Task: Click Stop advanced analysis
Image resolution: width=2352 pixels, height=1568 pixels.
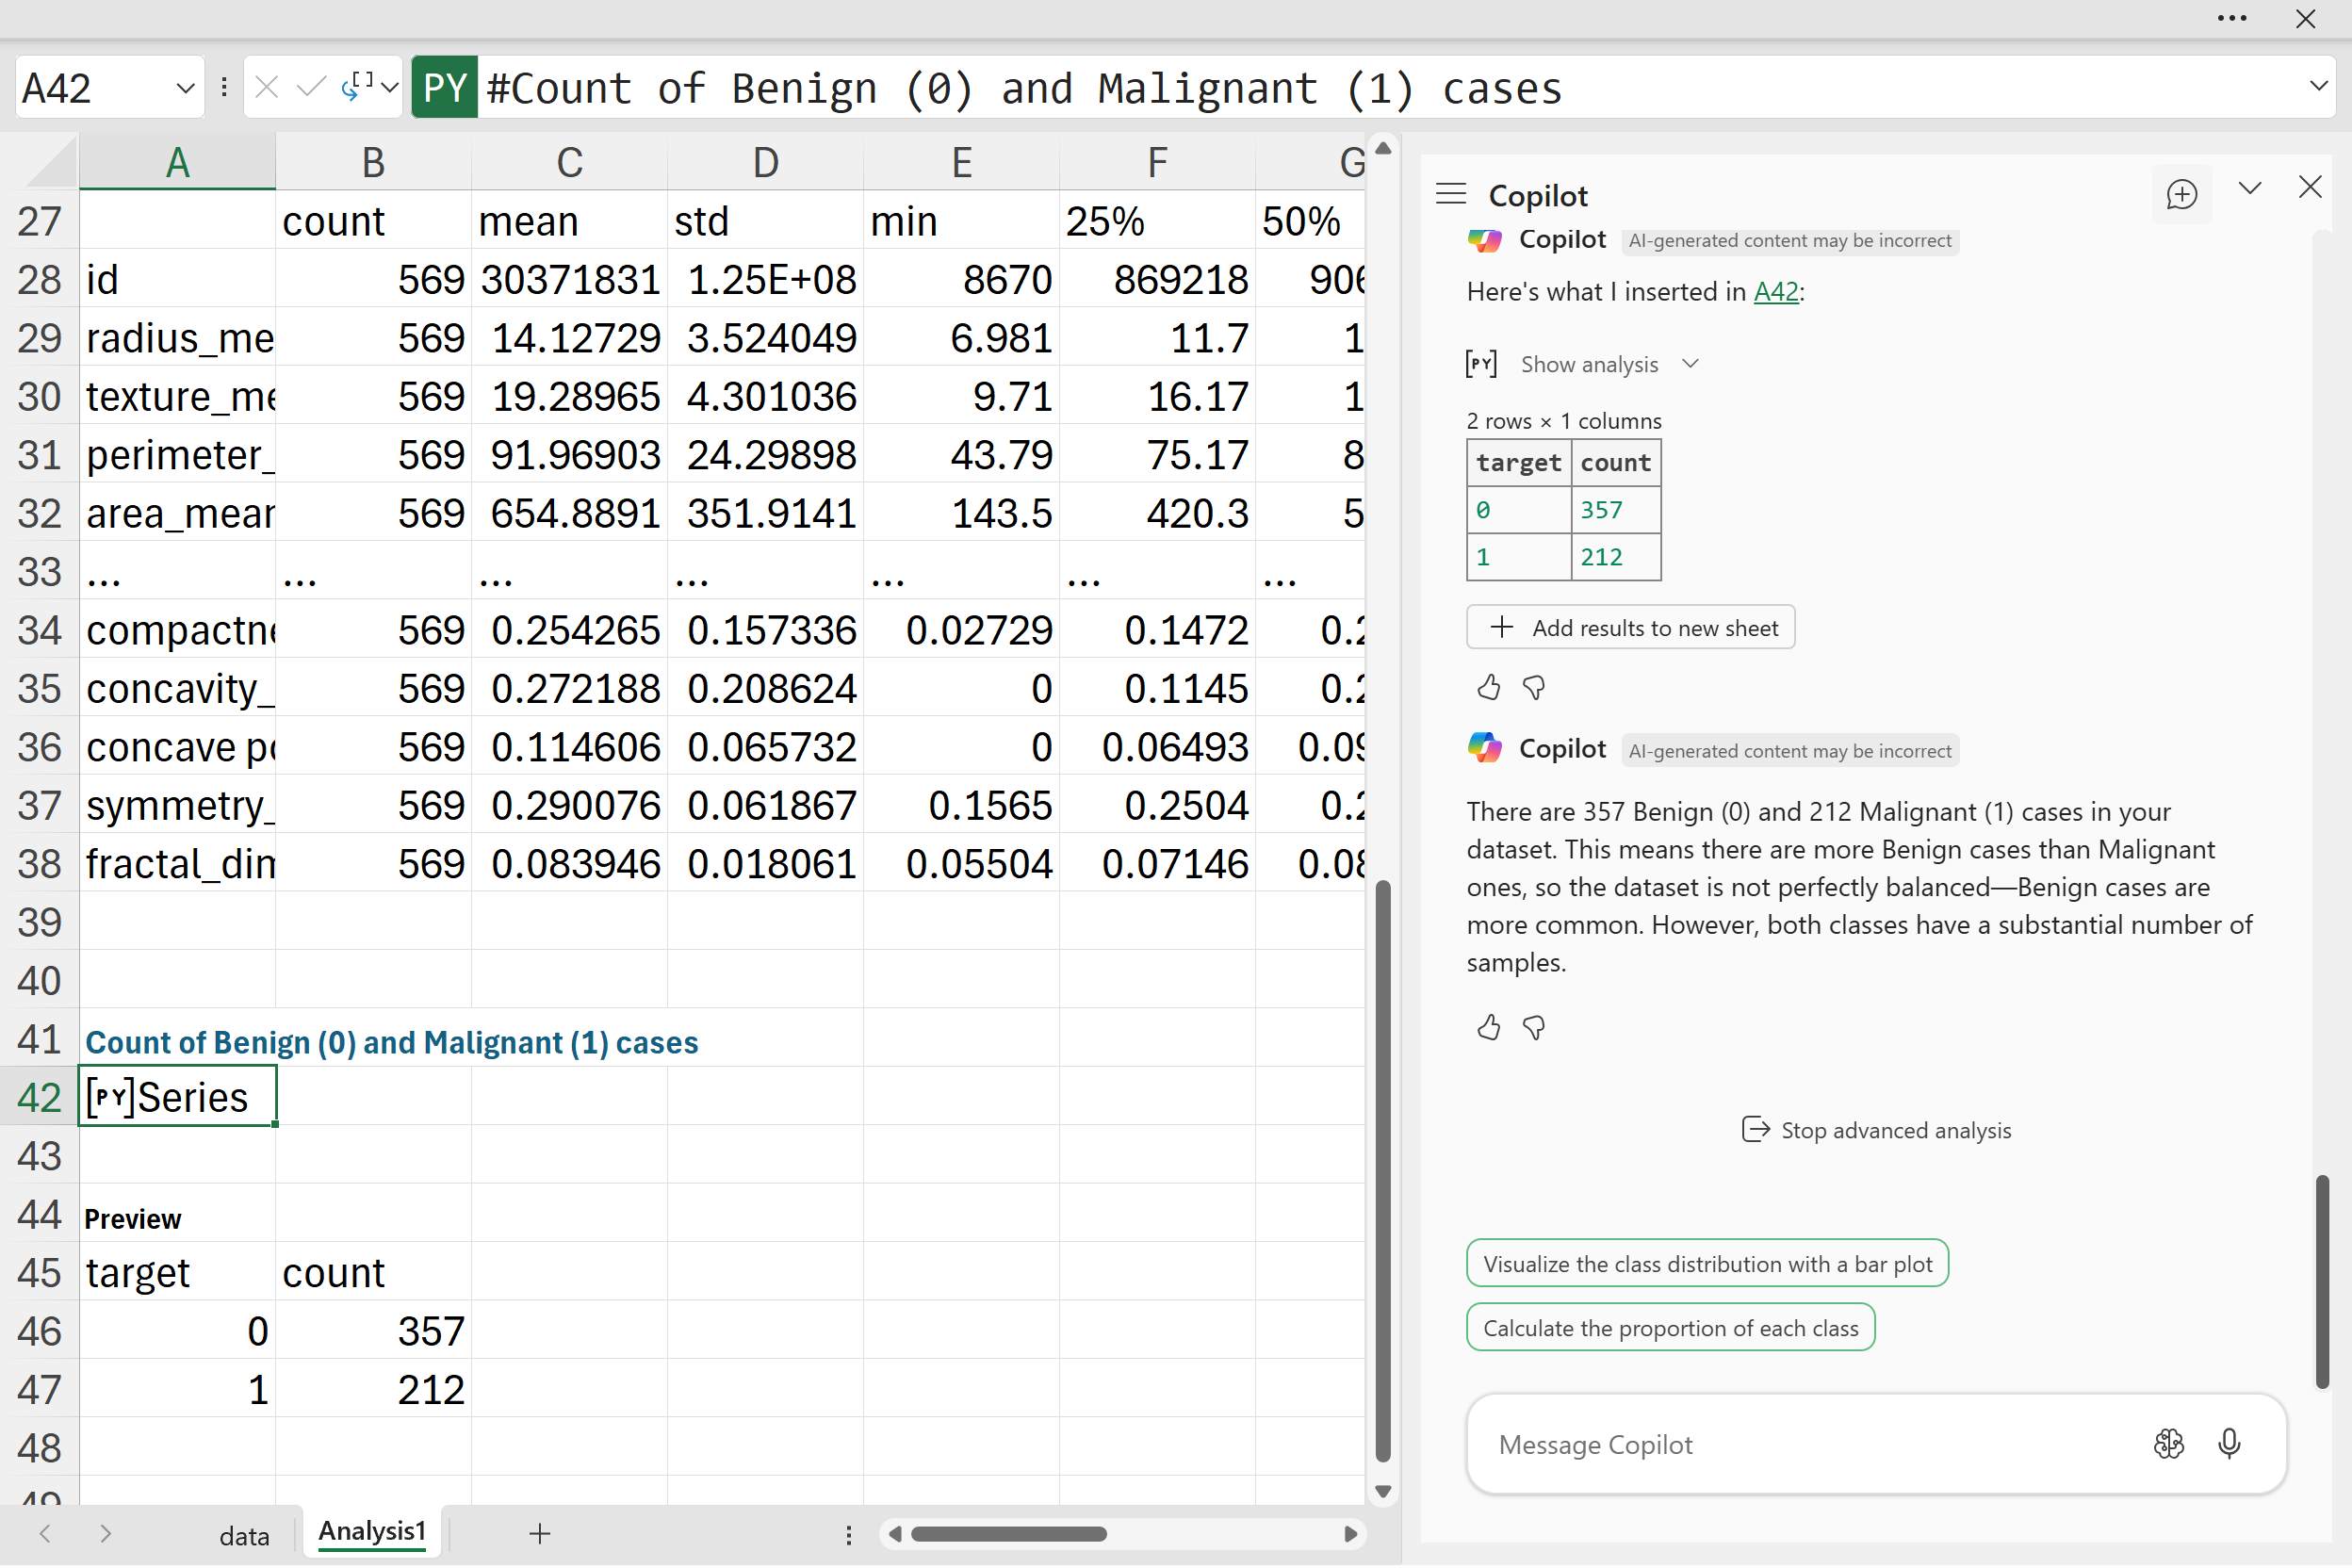Action: coord(1876,1130)
